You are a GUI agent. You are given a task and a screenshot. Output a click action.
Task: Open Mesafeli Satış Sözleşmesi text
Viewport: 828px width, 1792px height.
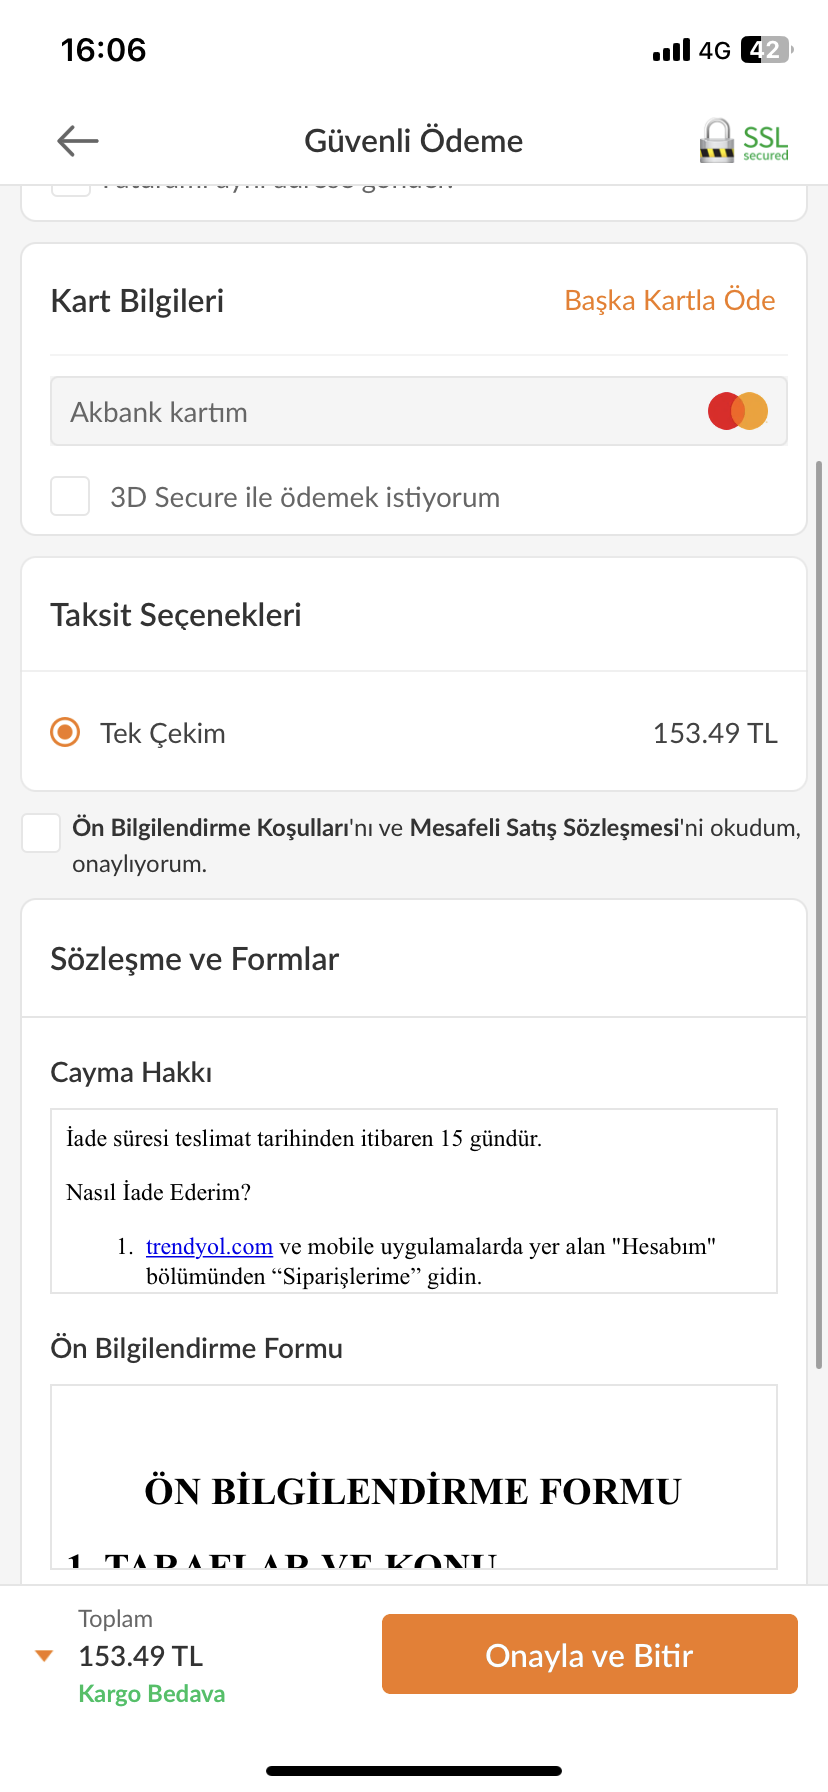click(x=545, y=828)
